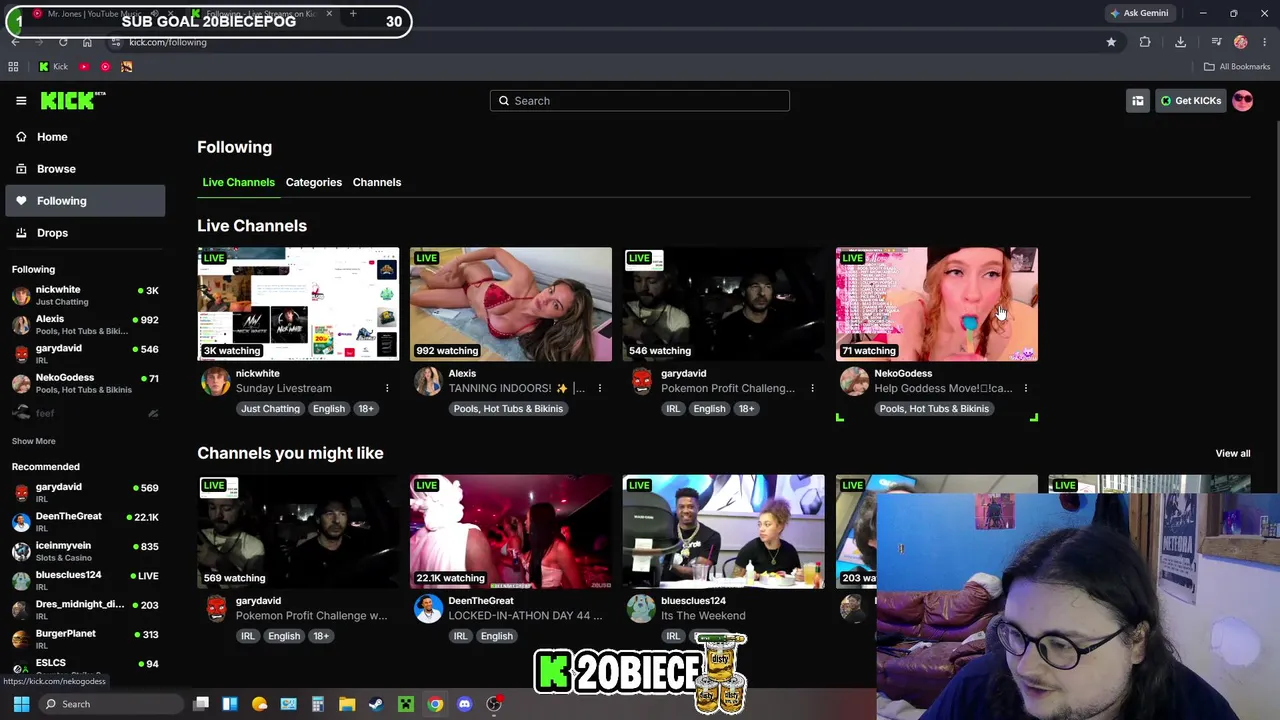Screen dimensions: 1280x720
Task: Open options menu for NekoGodess stream card
Action: pyautogui.click(x=1025, y=388)
